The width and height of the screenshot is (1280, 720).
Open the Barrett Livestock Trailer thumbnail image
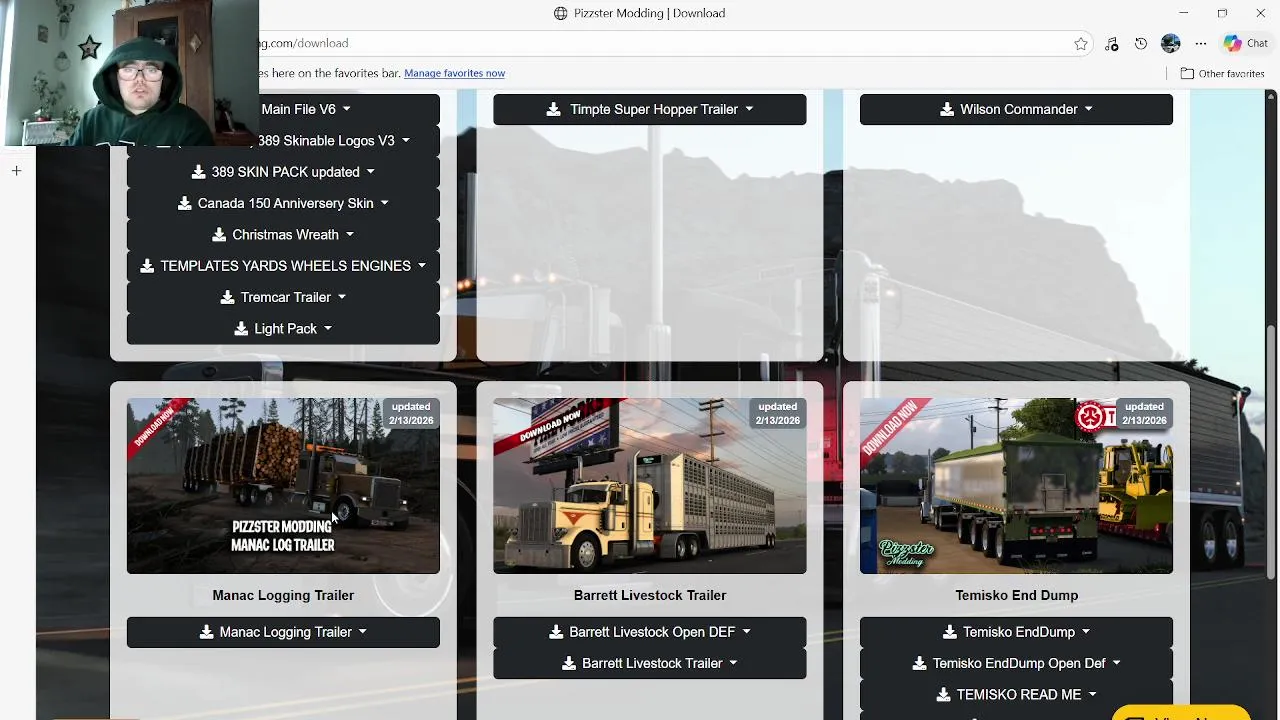click(650, 486)
